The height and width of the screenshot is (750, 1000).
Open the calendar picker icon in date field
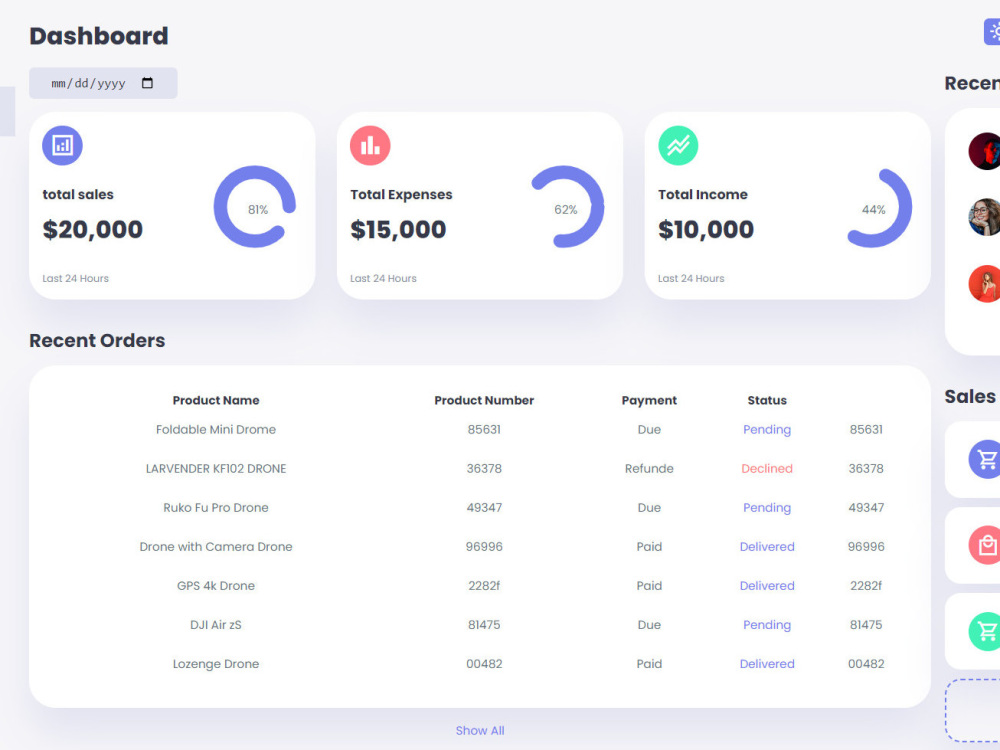tap(147, 83)
